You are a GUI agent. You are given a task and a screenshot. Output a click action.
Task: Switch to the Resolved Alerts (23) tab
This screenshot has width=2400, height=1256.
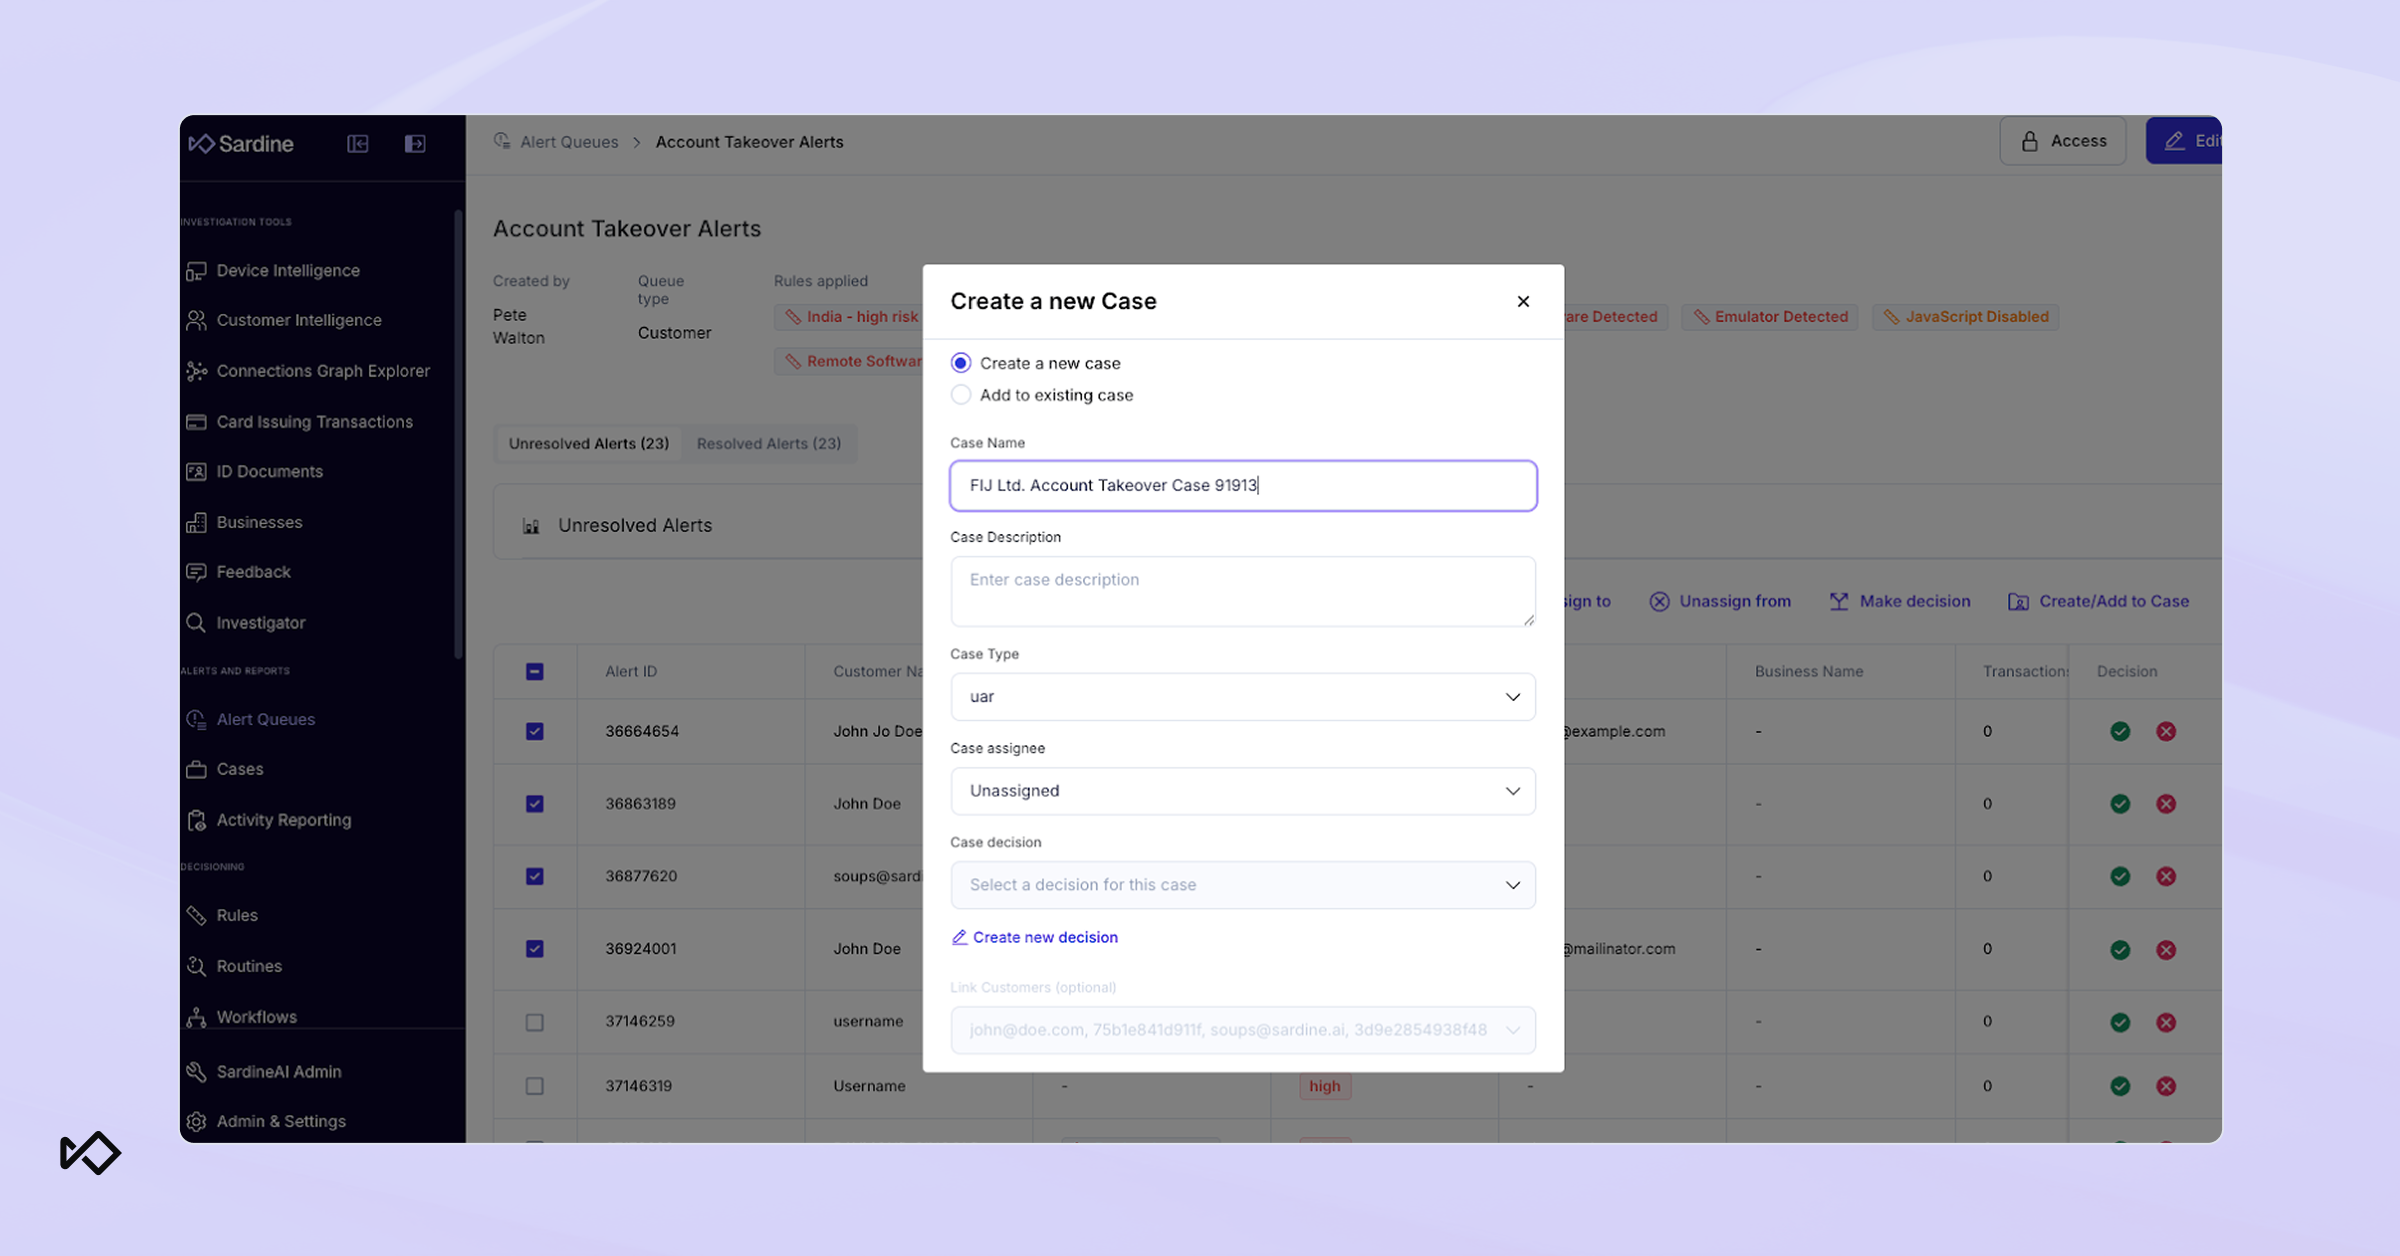(x=768, y=443)
